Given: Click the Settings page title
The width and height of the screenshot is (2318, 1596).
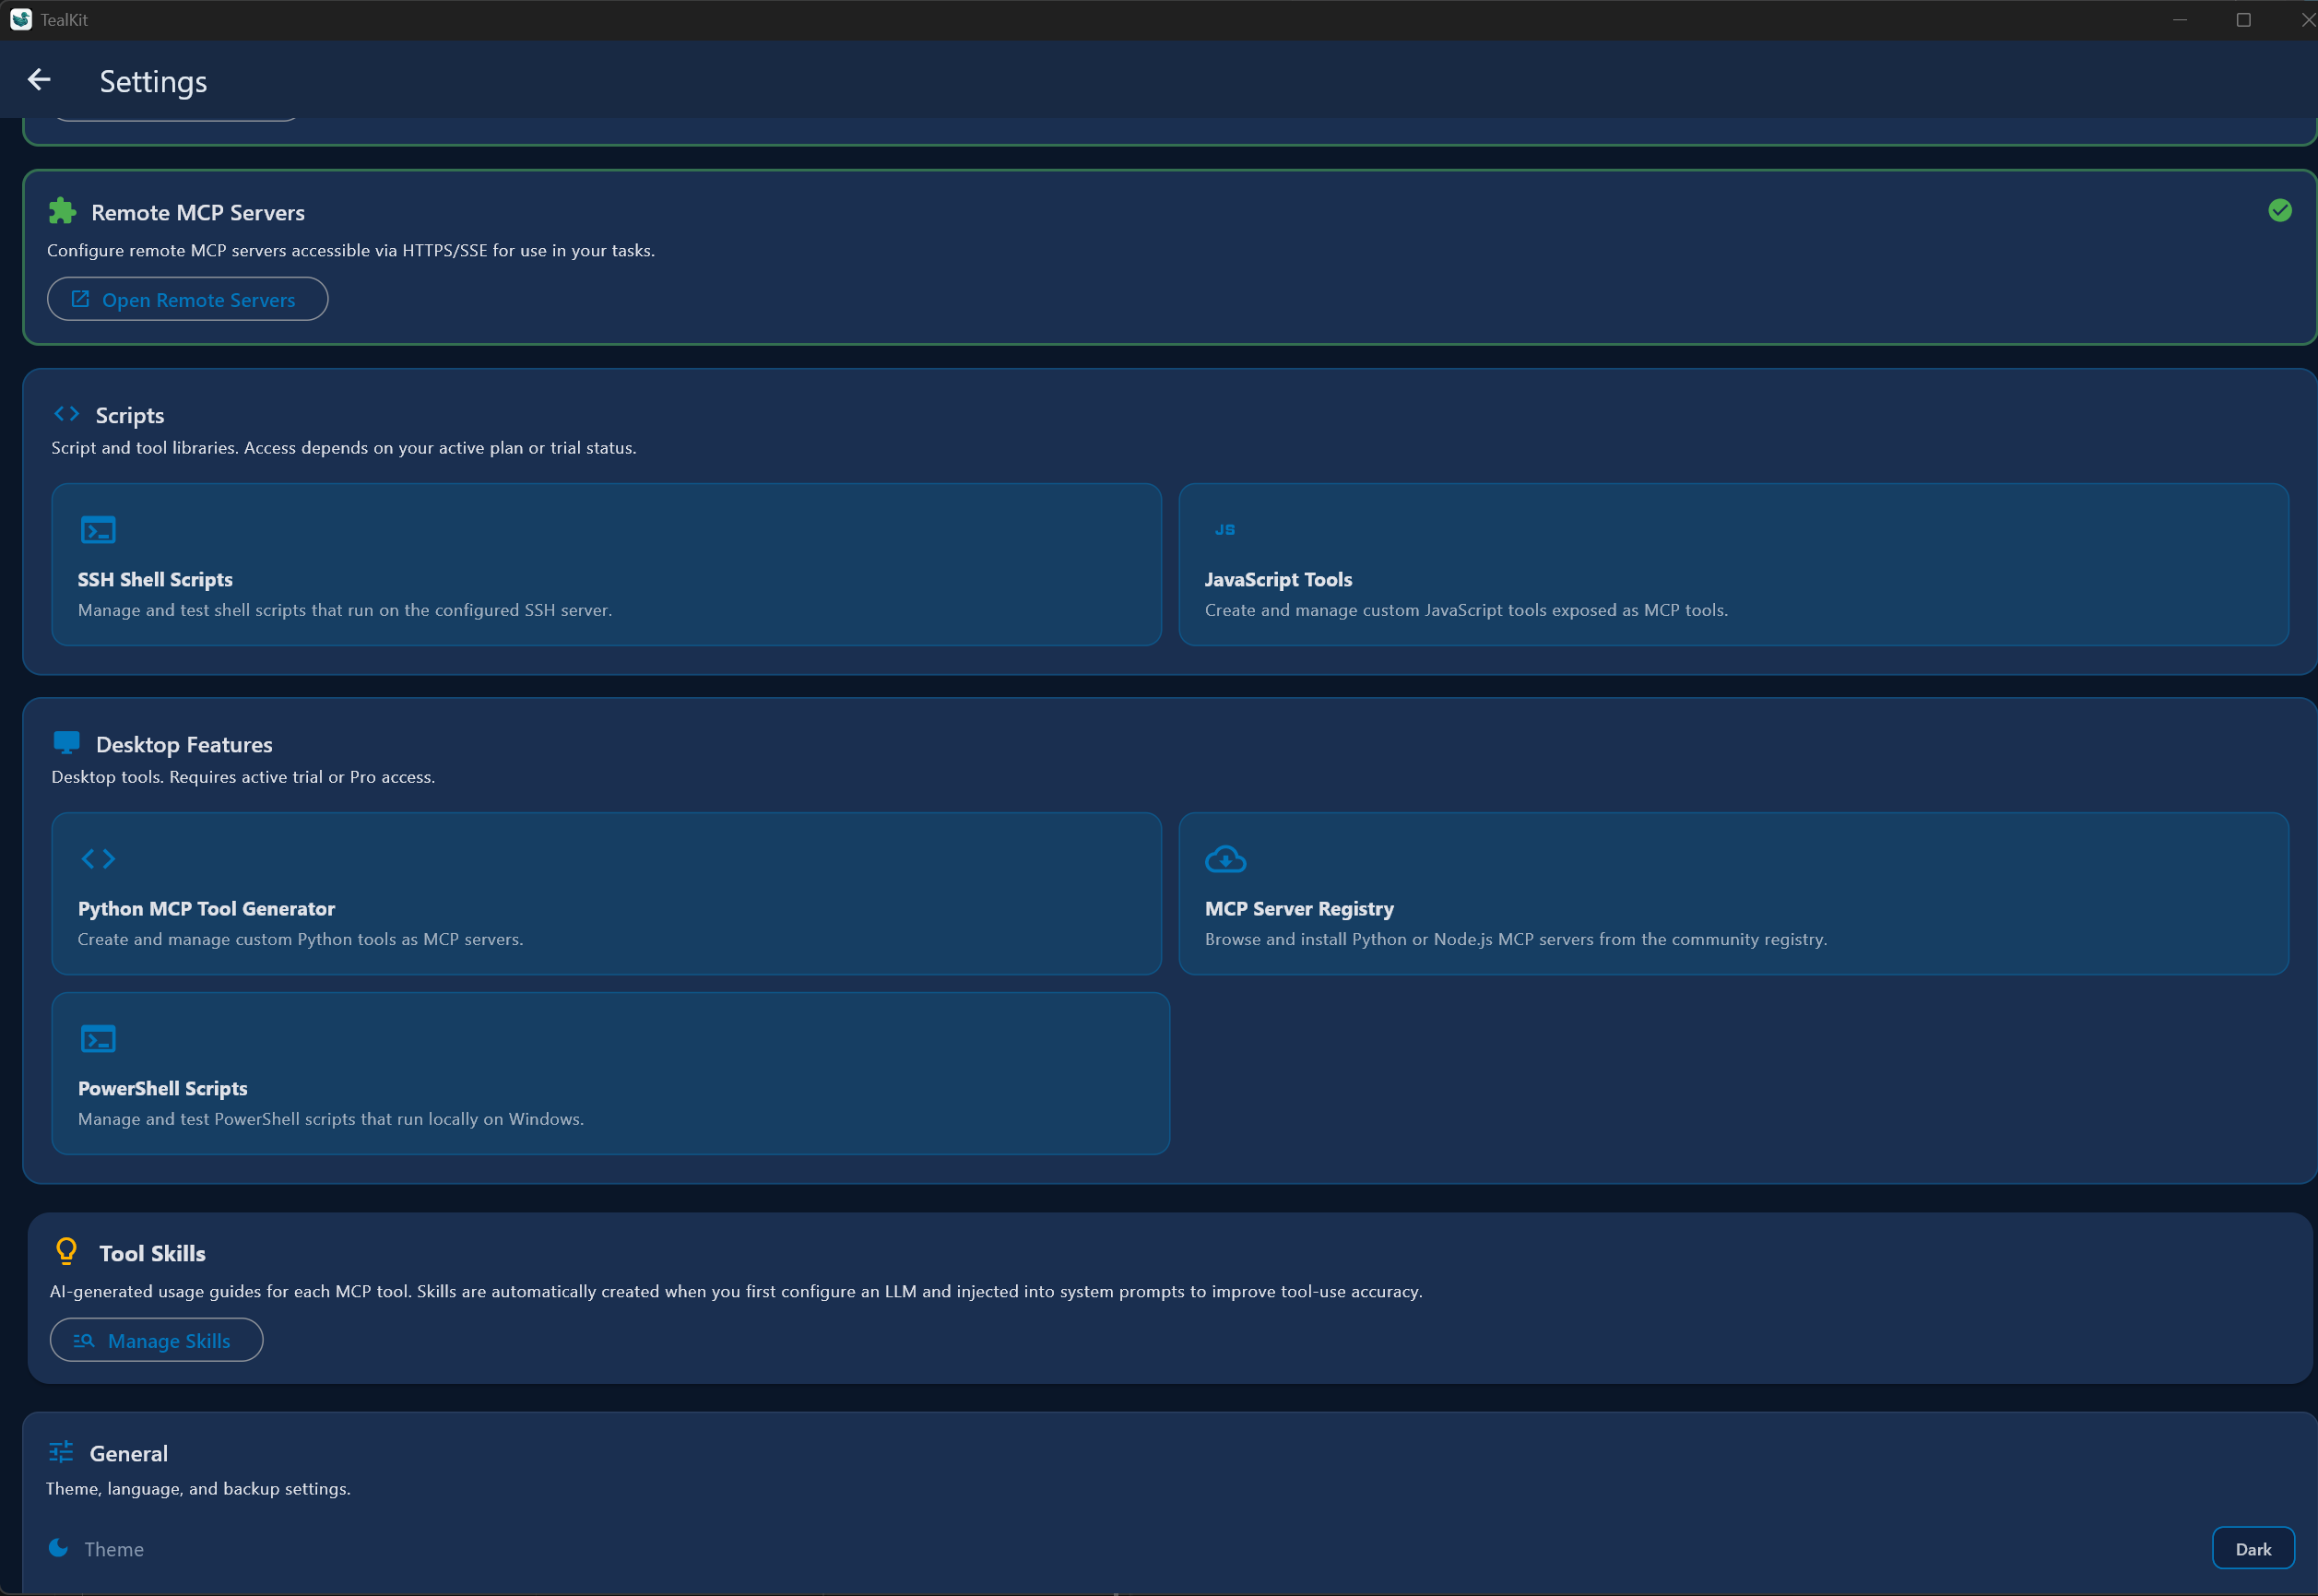Looking at the screenshot, I should (x=153, y=81).
